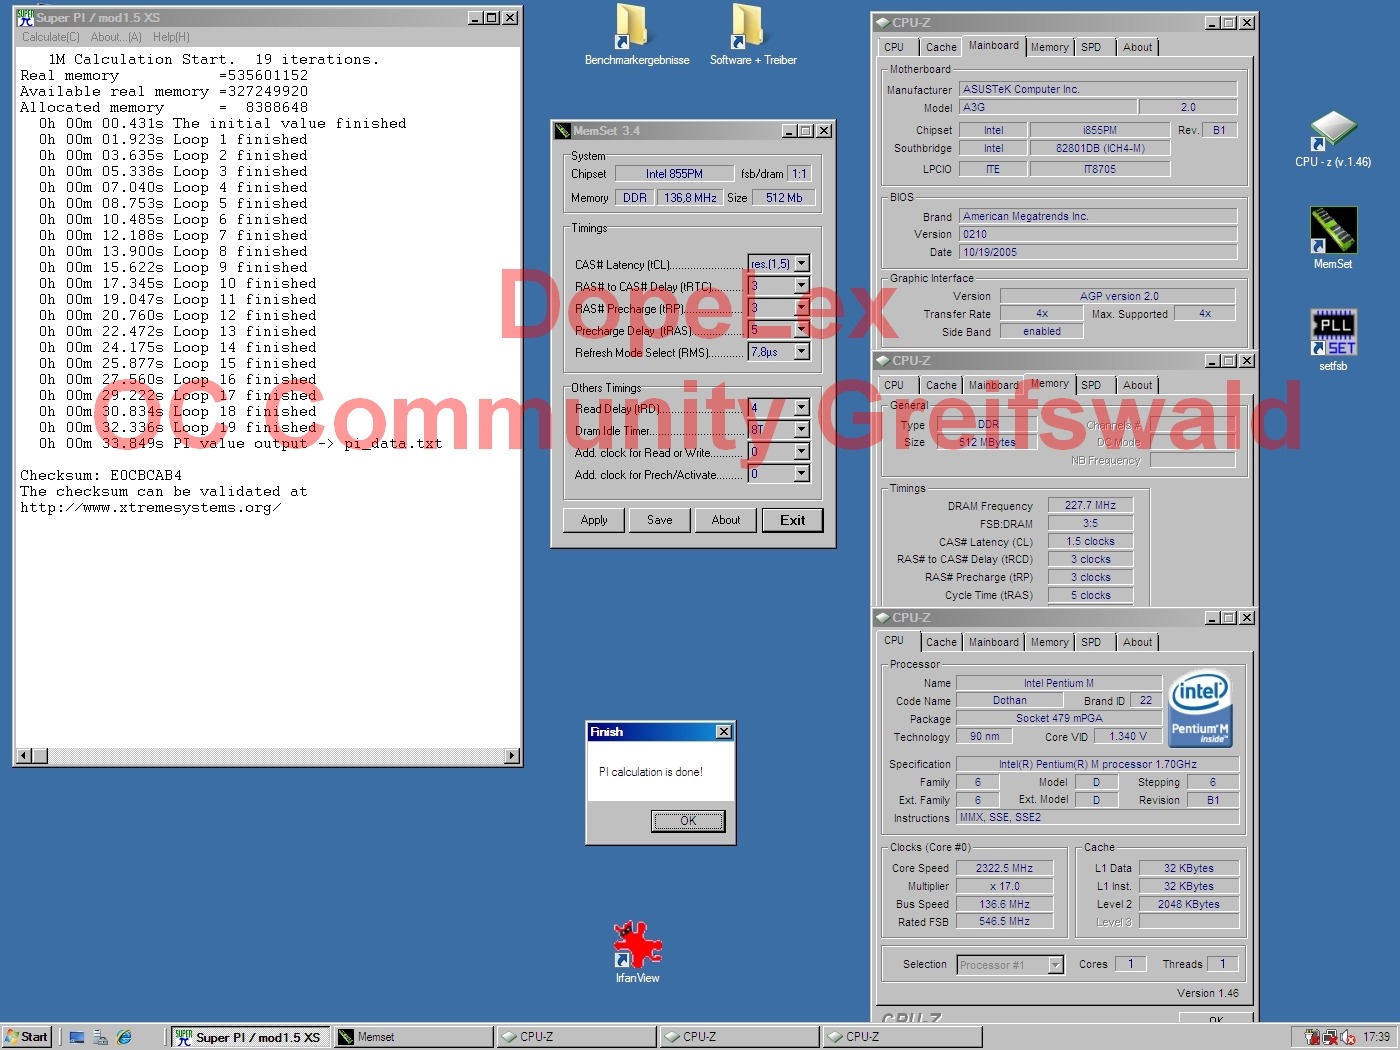Viewport: 1400px width, 1050px height.
Task: Select Memory tab in top CPU-Z window
Action: pyautogui.click(x=1049, y=47)
